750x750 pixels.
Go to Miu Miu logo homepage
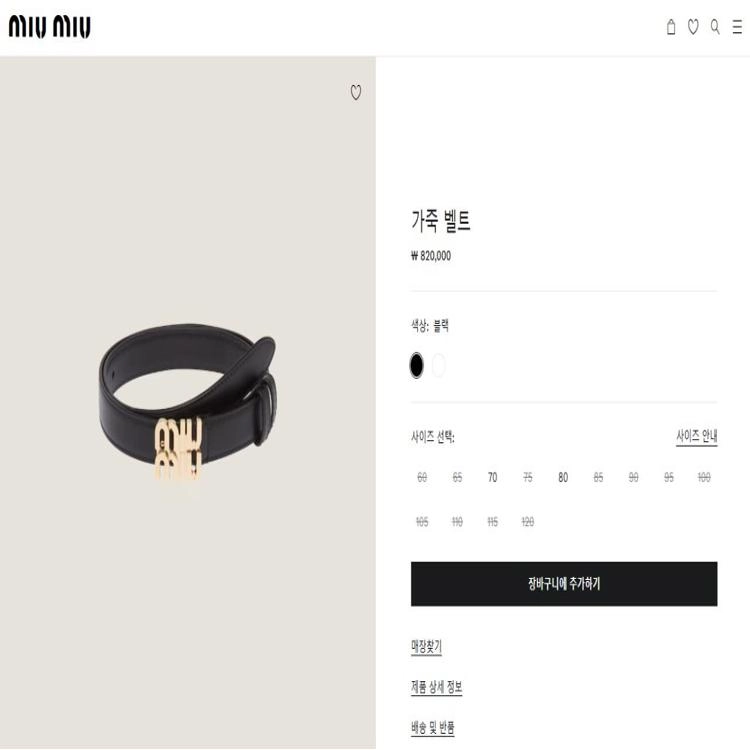pos(50,27)
